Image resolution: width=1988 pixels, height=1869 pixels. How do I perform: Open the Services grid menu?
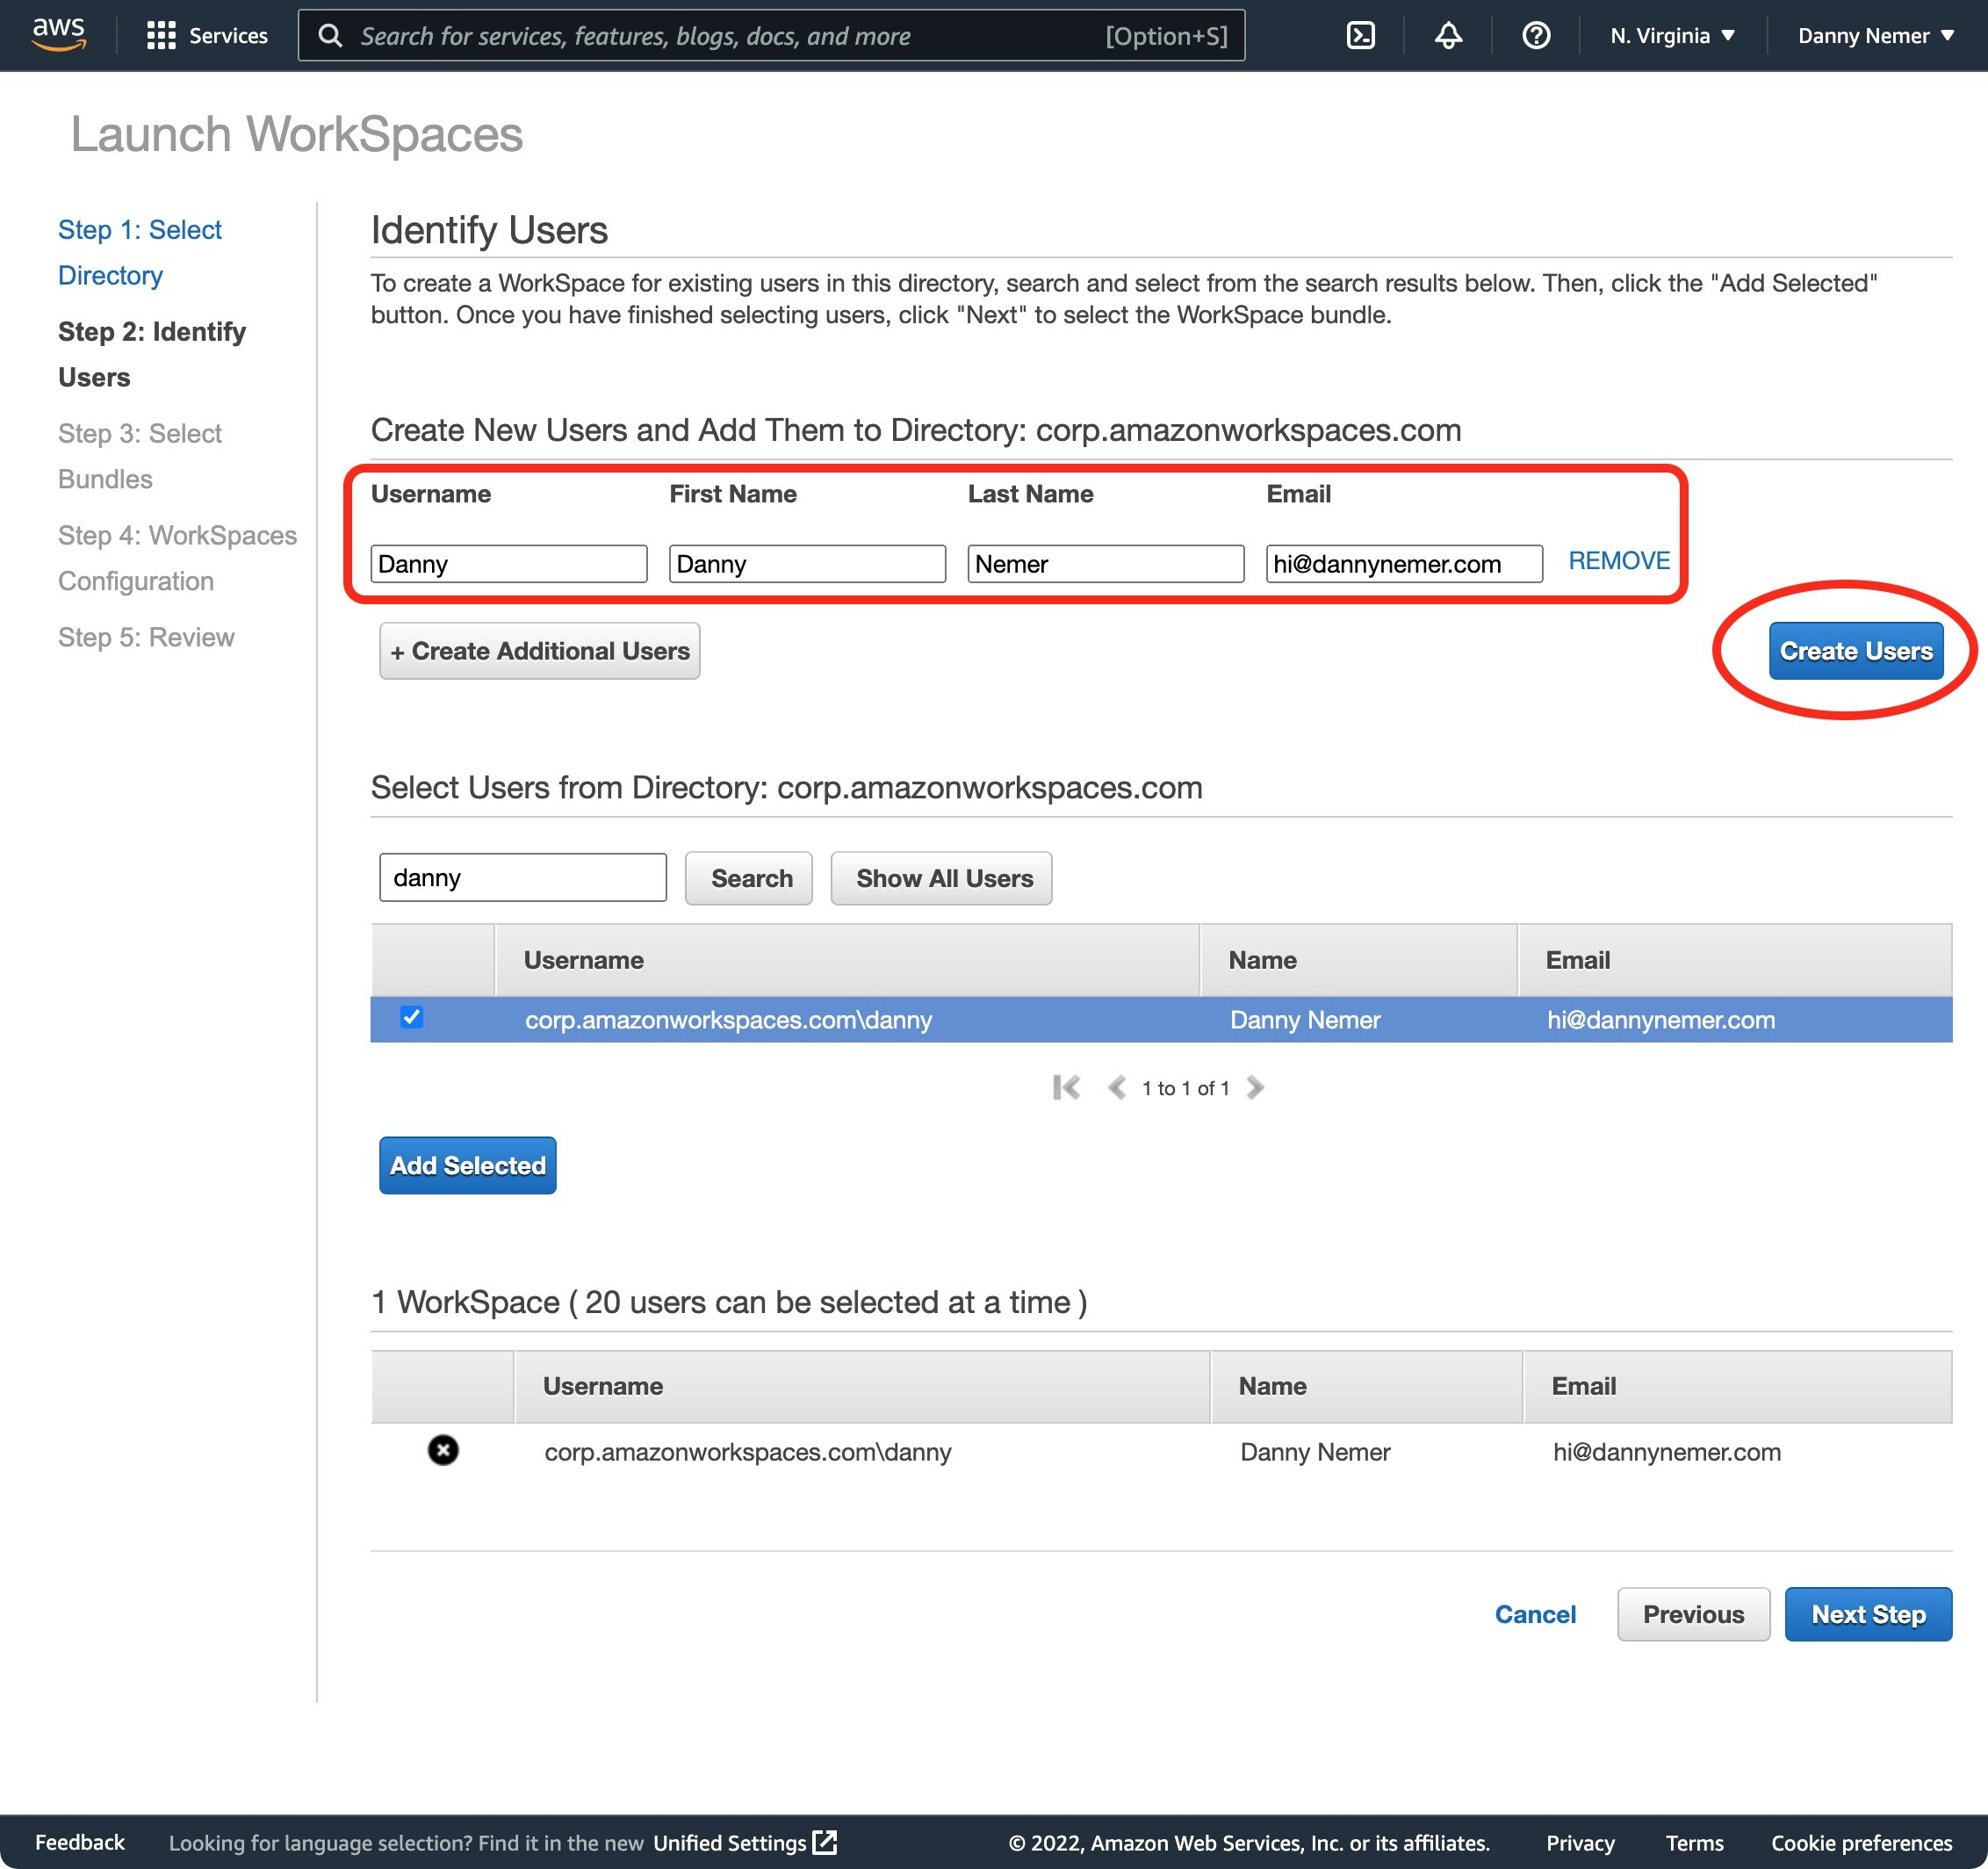click(161, 36)
